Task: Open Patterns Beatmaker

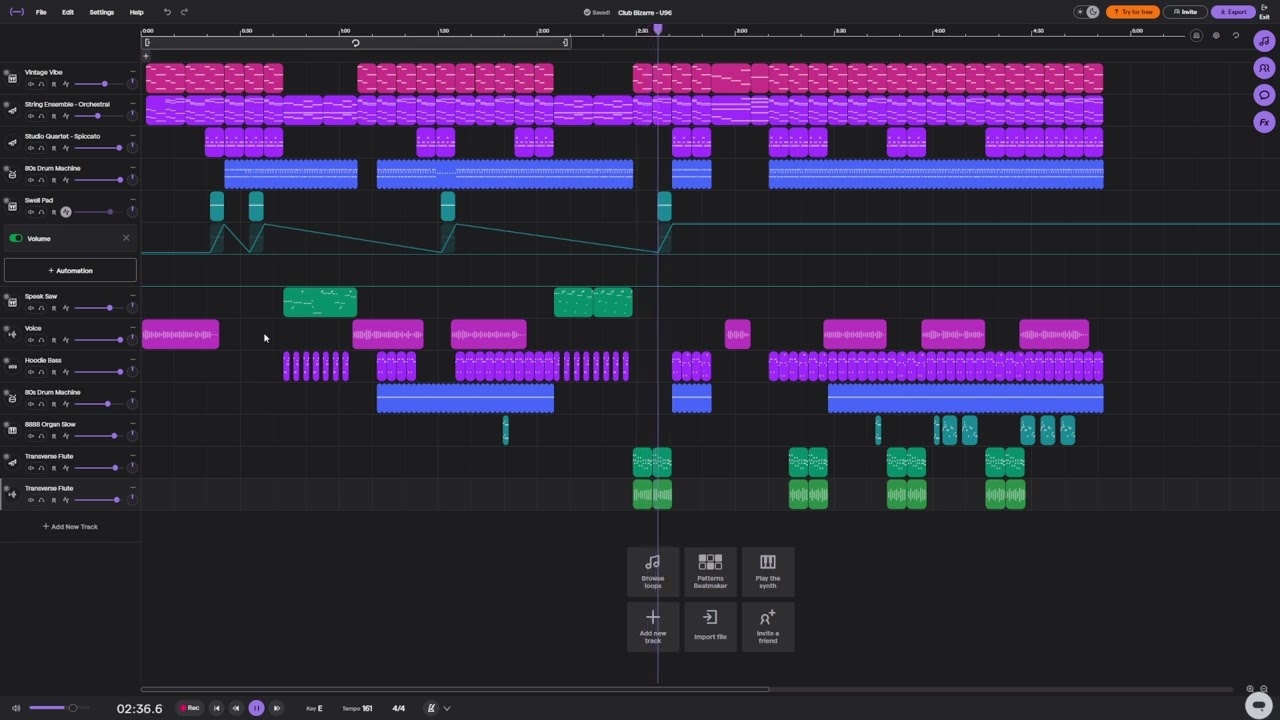Action: [710, 572]
